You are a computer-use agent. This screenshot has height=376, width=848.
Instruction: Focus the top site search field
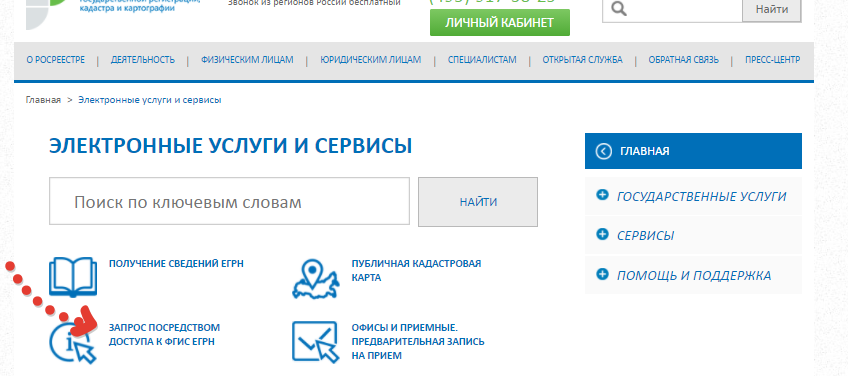pyautogui.click(x=672, y=10)
